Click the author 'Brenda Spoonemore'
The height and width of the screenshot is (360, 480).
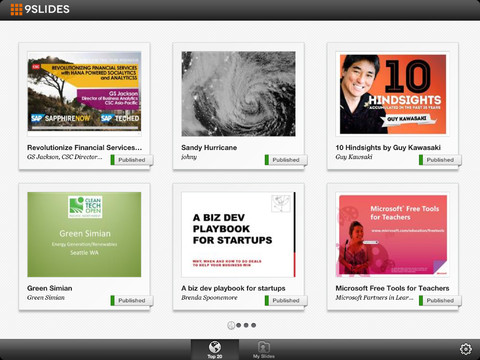[209, 297]
